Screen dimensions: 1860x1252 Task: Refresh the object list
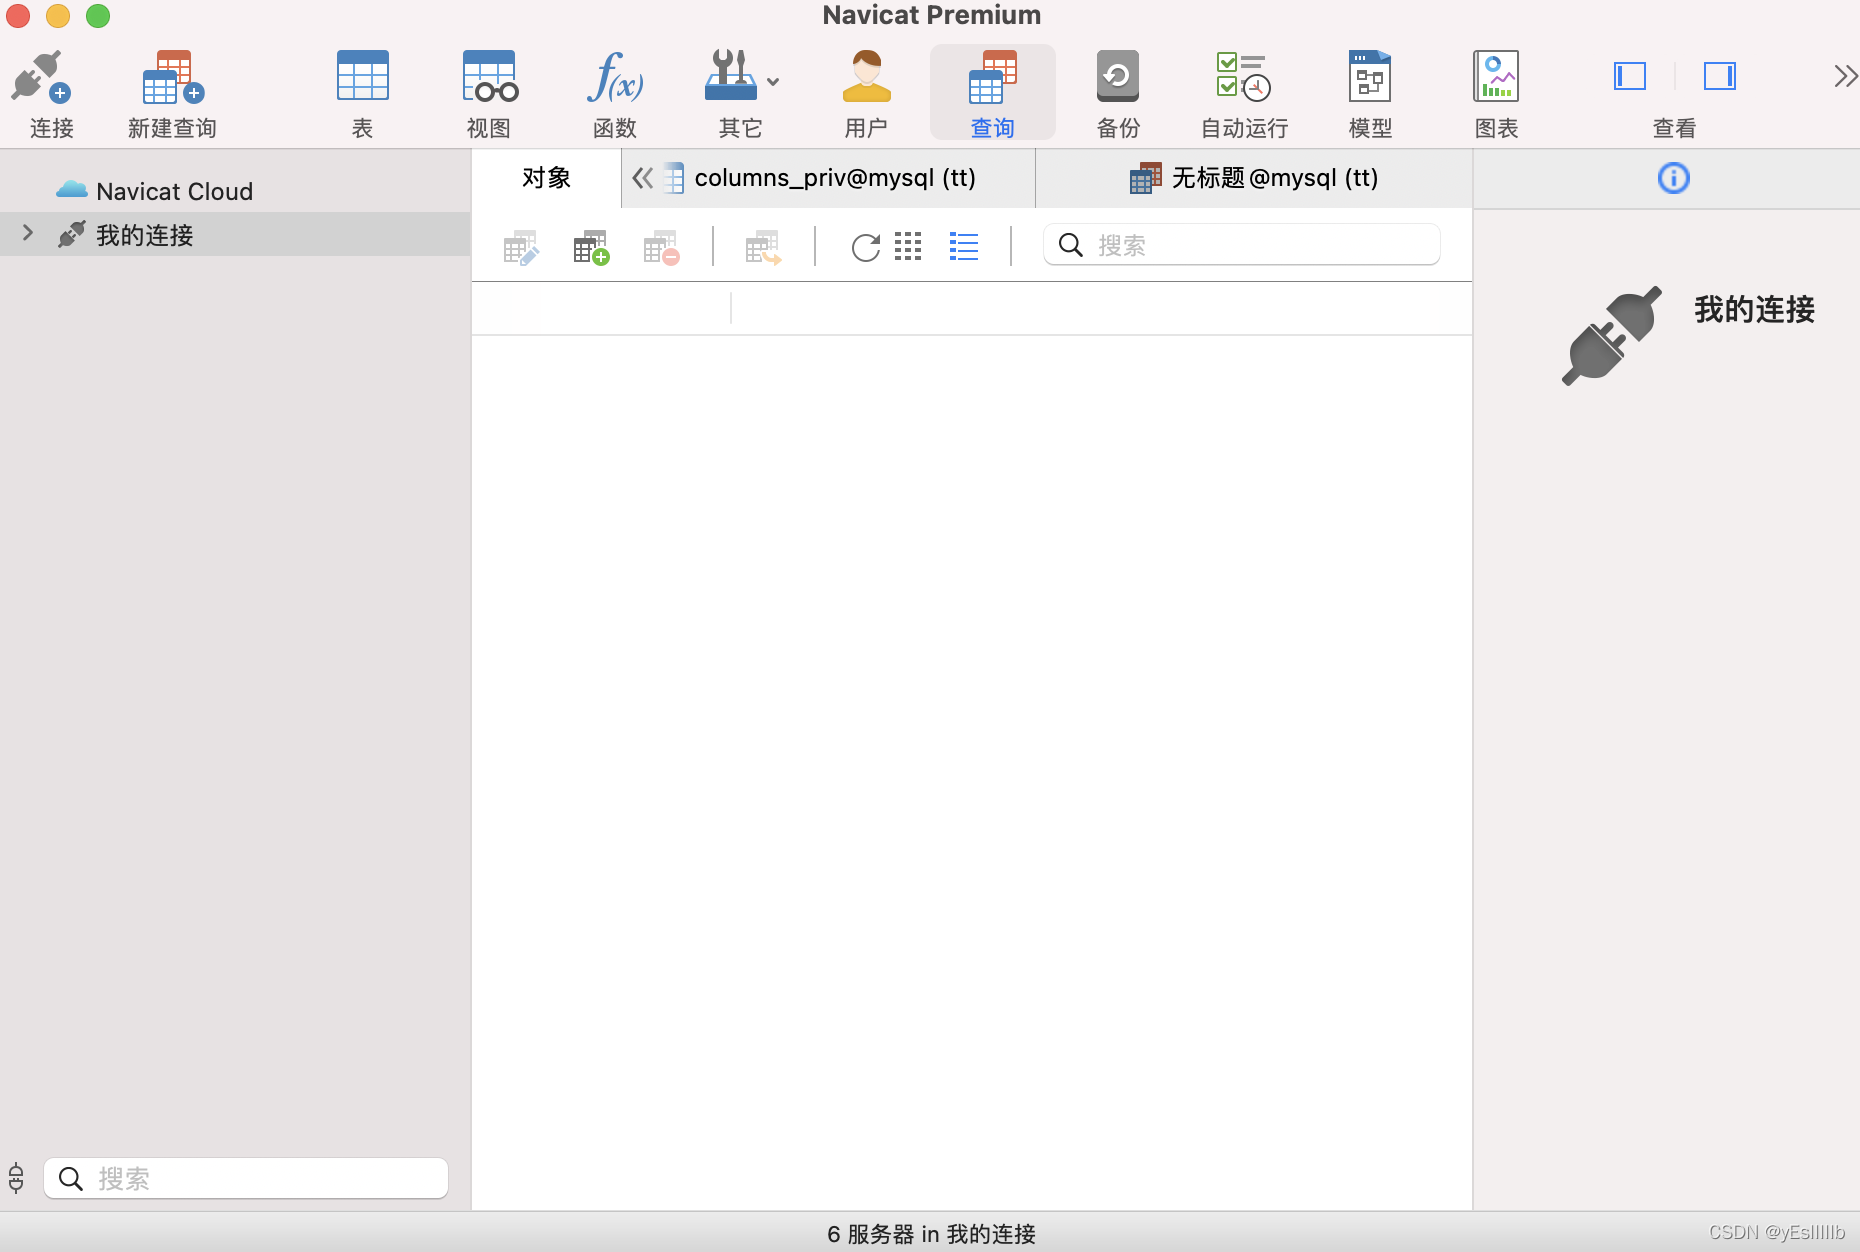coord(865,247)
